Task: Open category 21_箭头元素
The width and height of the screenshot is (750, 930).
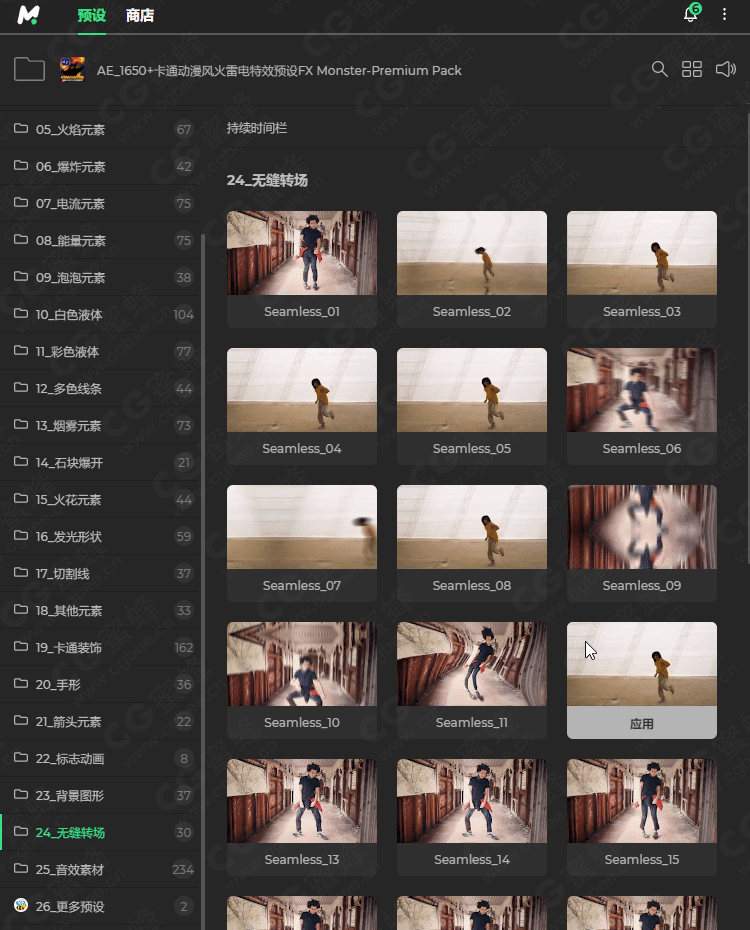Action: (100, 721)
